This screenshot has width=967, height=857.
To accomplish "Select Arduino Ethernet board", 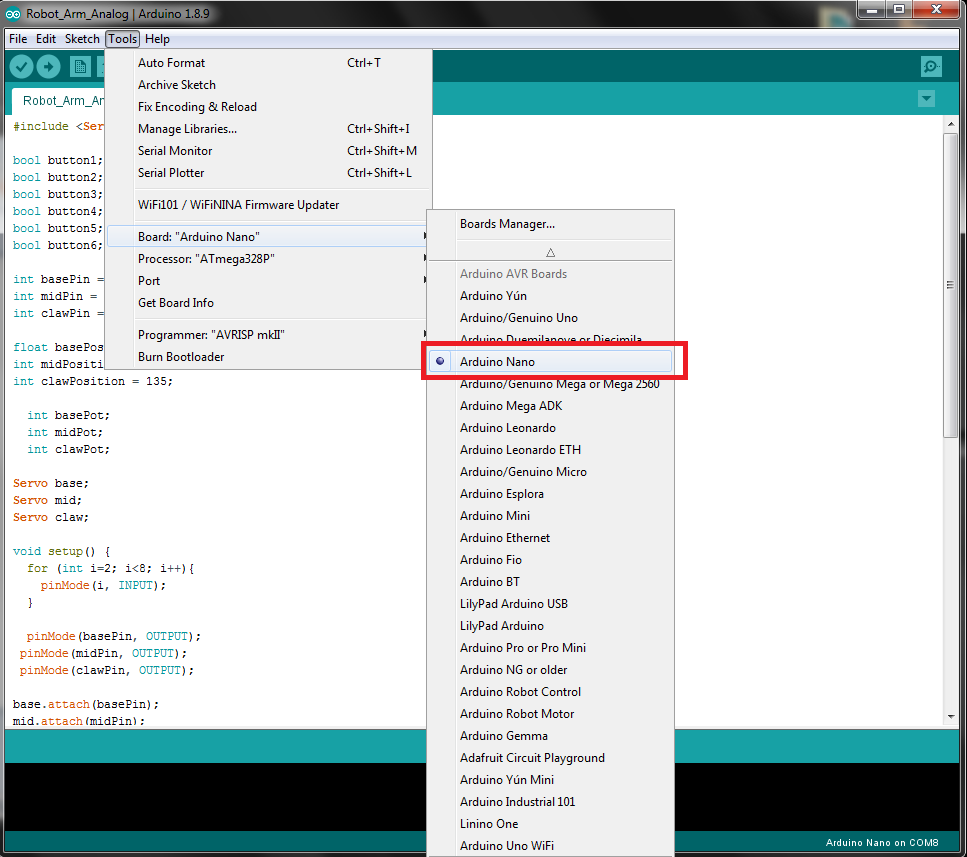I will point(550,538).
